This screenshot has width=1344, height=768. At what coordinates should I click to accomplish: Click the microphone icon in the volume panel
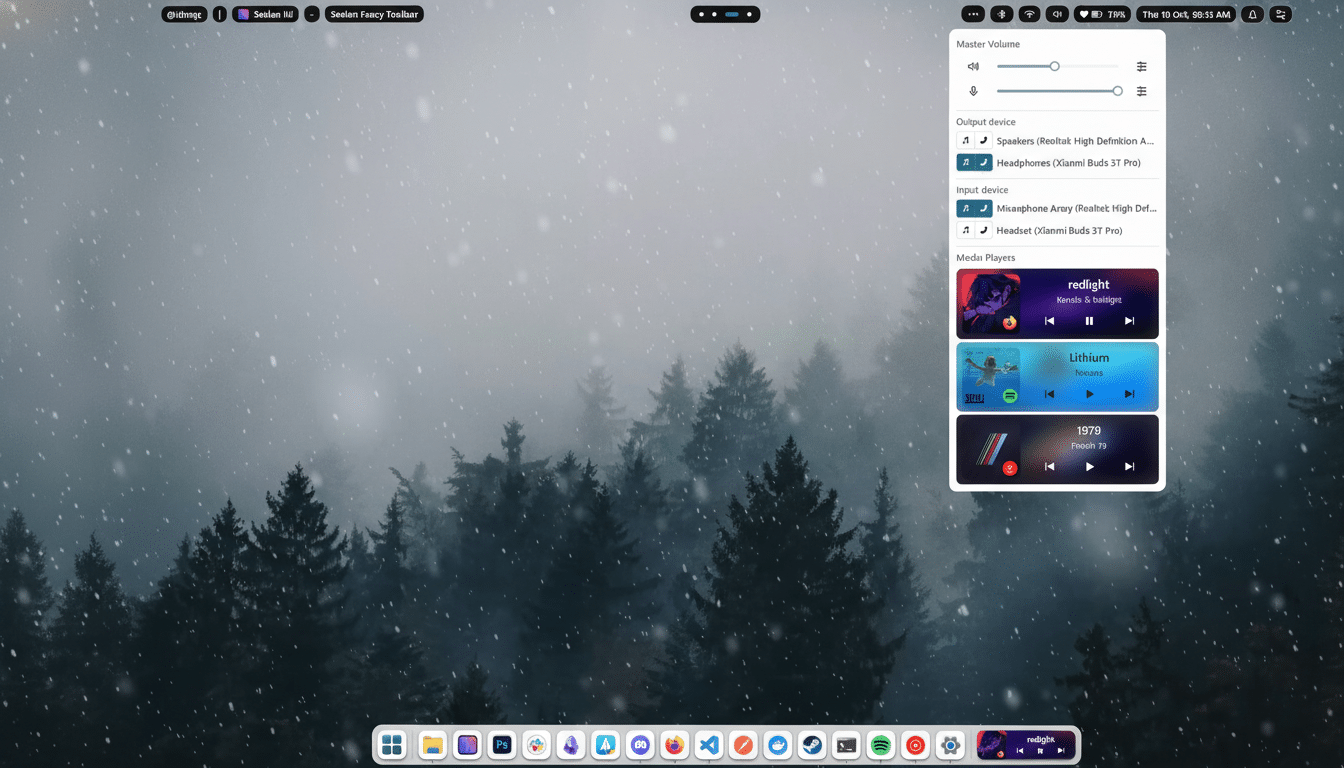click(972, 90)
